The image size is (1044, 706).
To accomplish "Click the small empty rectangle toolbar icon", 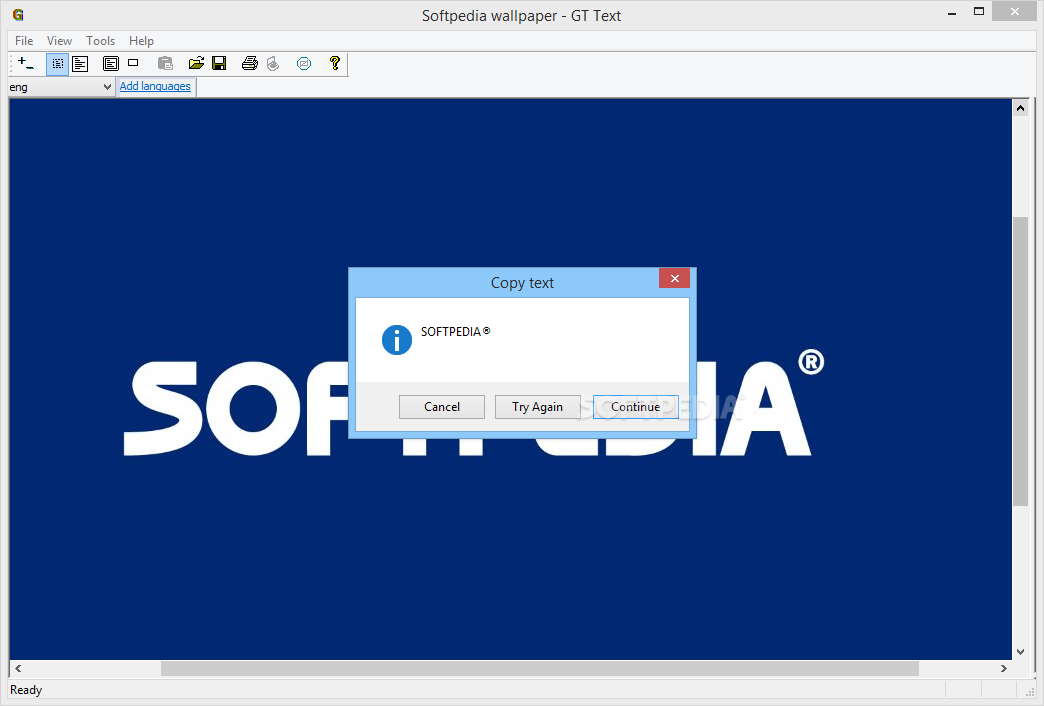I will click(x=133, y=63).
